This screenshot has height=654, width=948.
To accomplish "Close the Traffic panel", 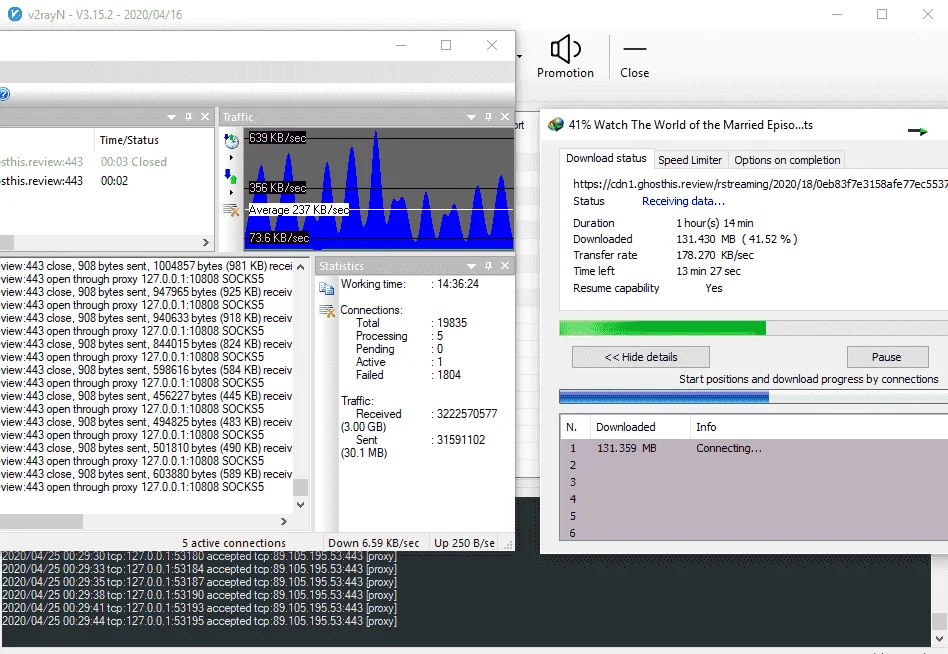I will [505, 117].
